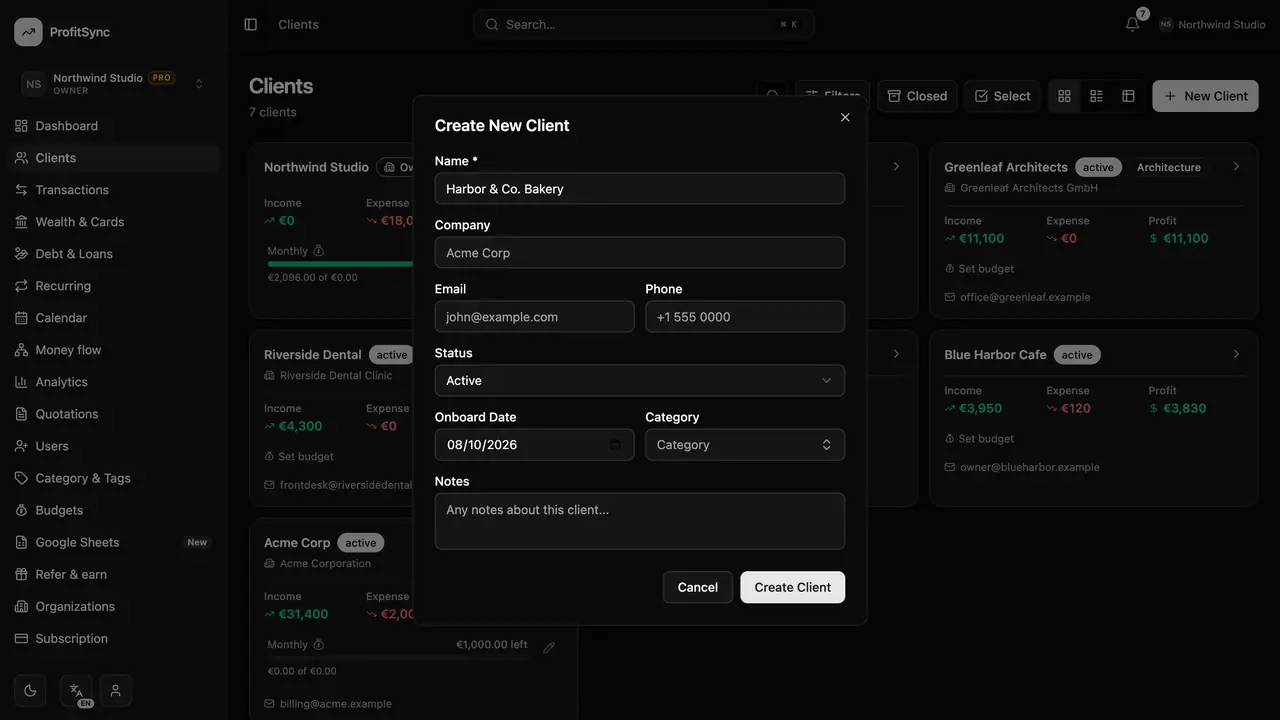
Task: Open Google Sheets integration
Action: point(114,542)
